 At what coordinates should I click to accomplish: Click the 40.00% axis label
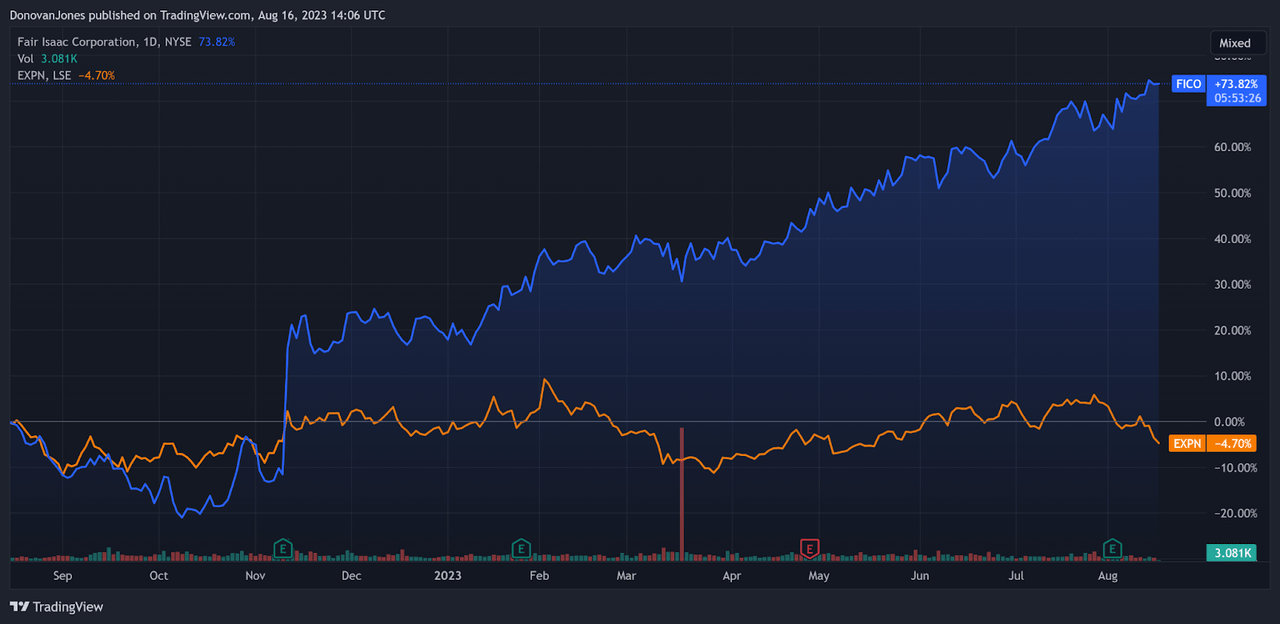1231,239
